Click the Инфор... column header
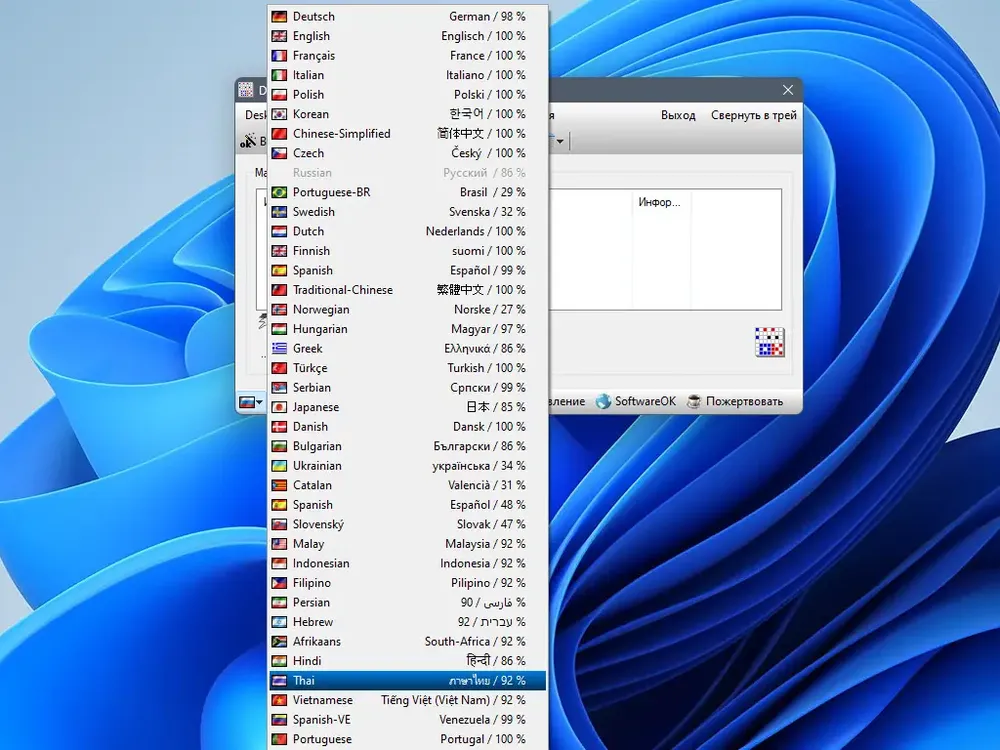Screen dimensions: 1000x750 (661, 202)
